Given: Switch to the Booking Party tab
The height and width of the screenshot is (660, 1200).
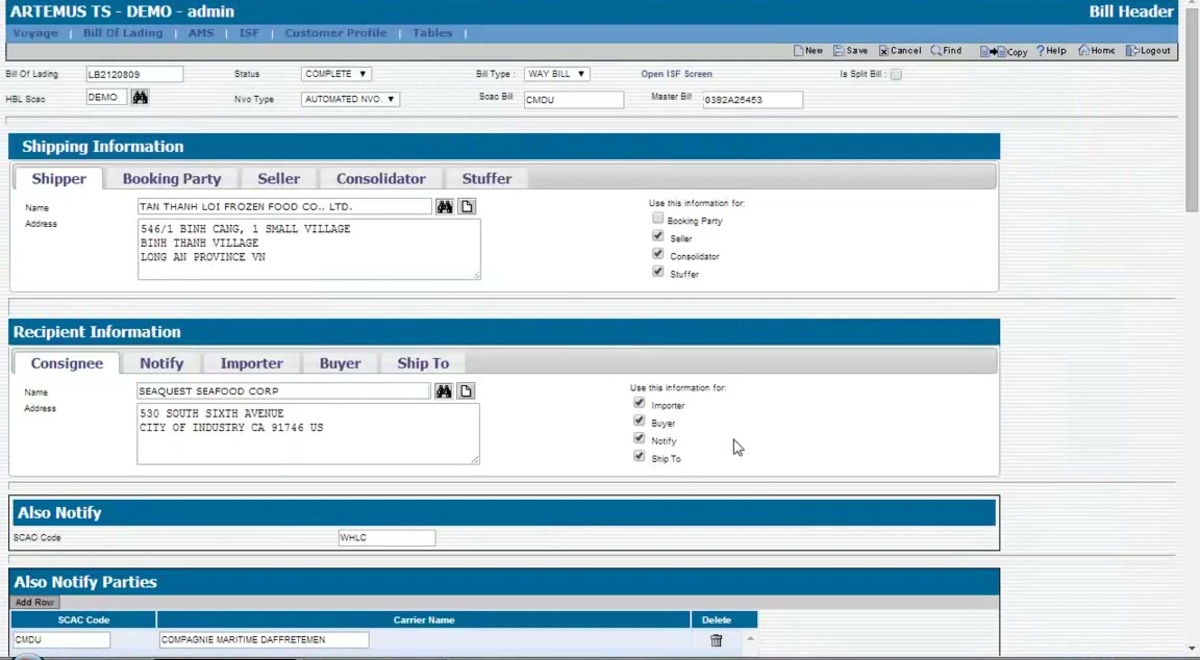Looking at the screenshot, I should point(172,178).
